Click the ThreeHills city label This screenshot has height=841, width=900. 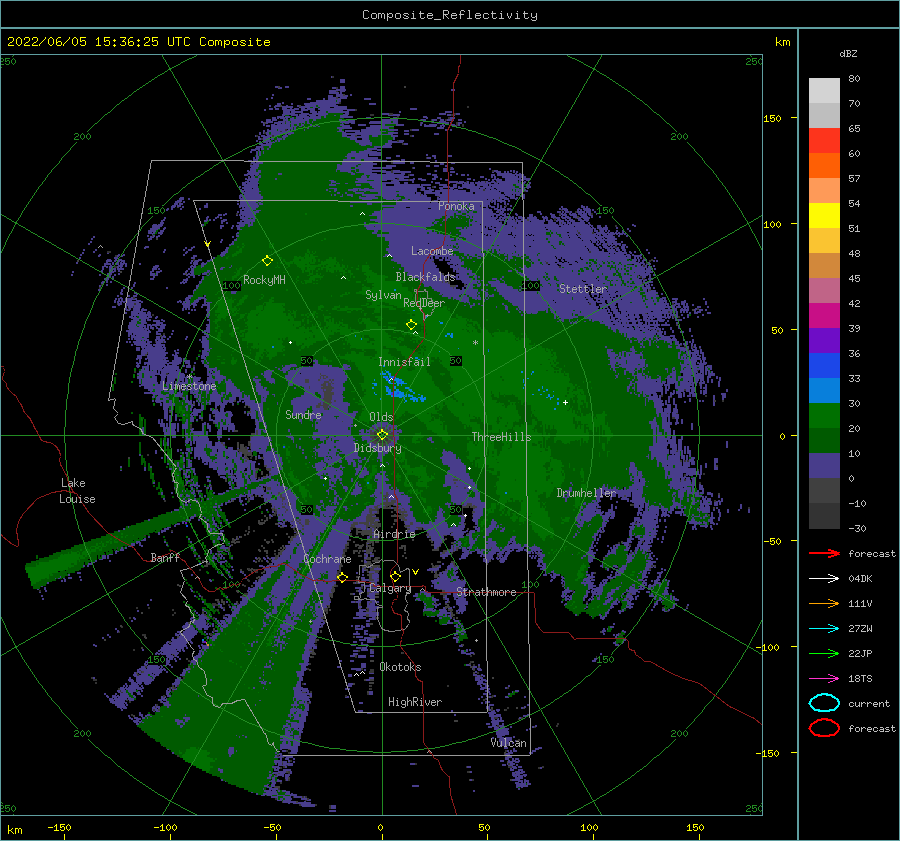click(x=502, y=437)
